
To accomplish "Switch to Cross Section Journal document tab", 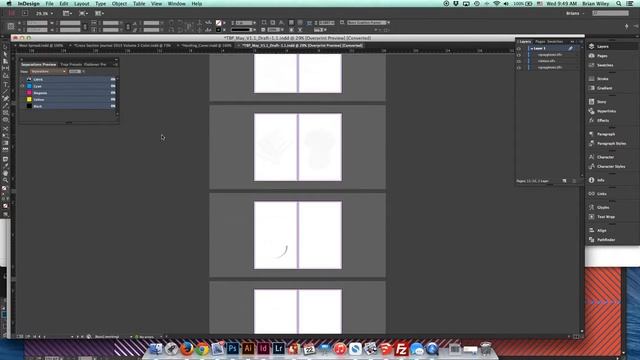I will click(122, 46).
